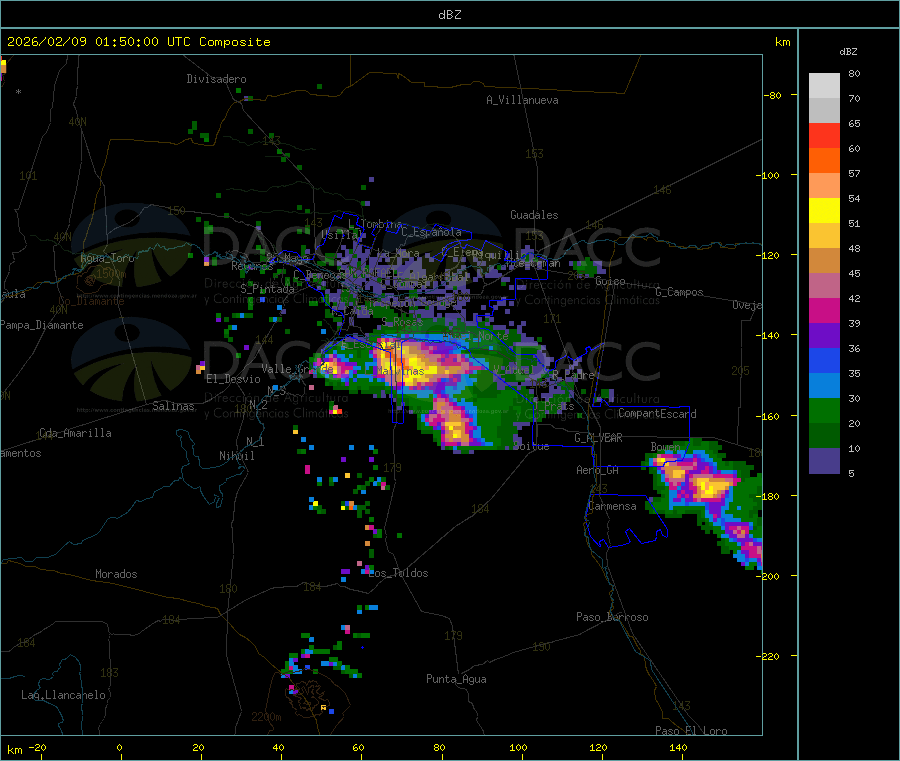The height and width of the screenshot is (761, 900).
Task: Click the -200 km vertical axis tick
Action: (x=767, y=576)
